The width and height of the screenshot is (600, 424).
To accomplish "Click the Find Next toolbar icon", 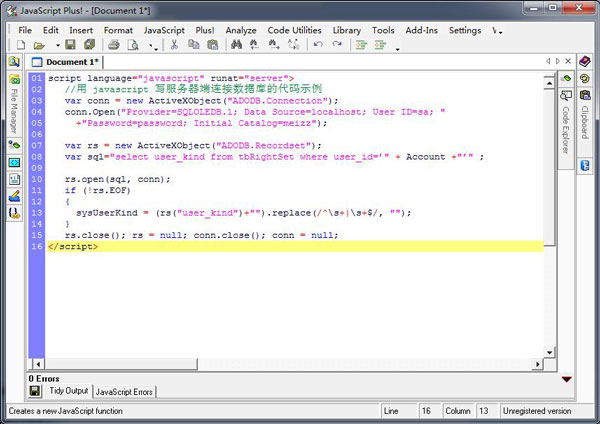I will click(x=274, y=45).
